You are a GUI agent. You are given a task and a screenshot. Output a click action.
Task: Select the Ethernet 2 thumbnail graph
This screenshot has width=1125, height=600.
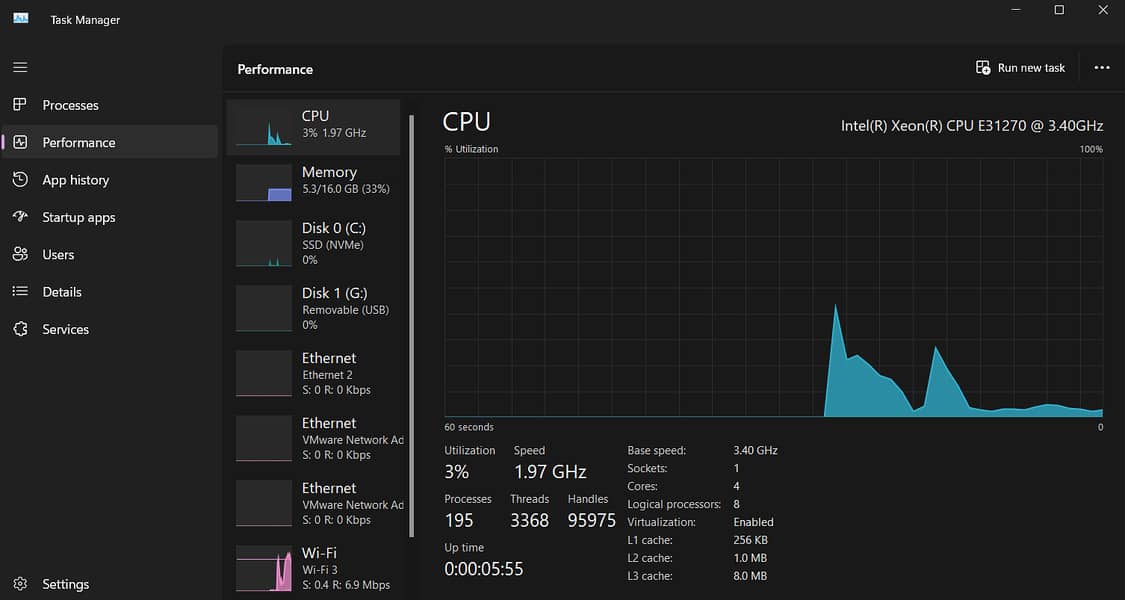[264, 373]
